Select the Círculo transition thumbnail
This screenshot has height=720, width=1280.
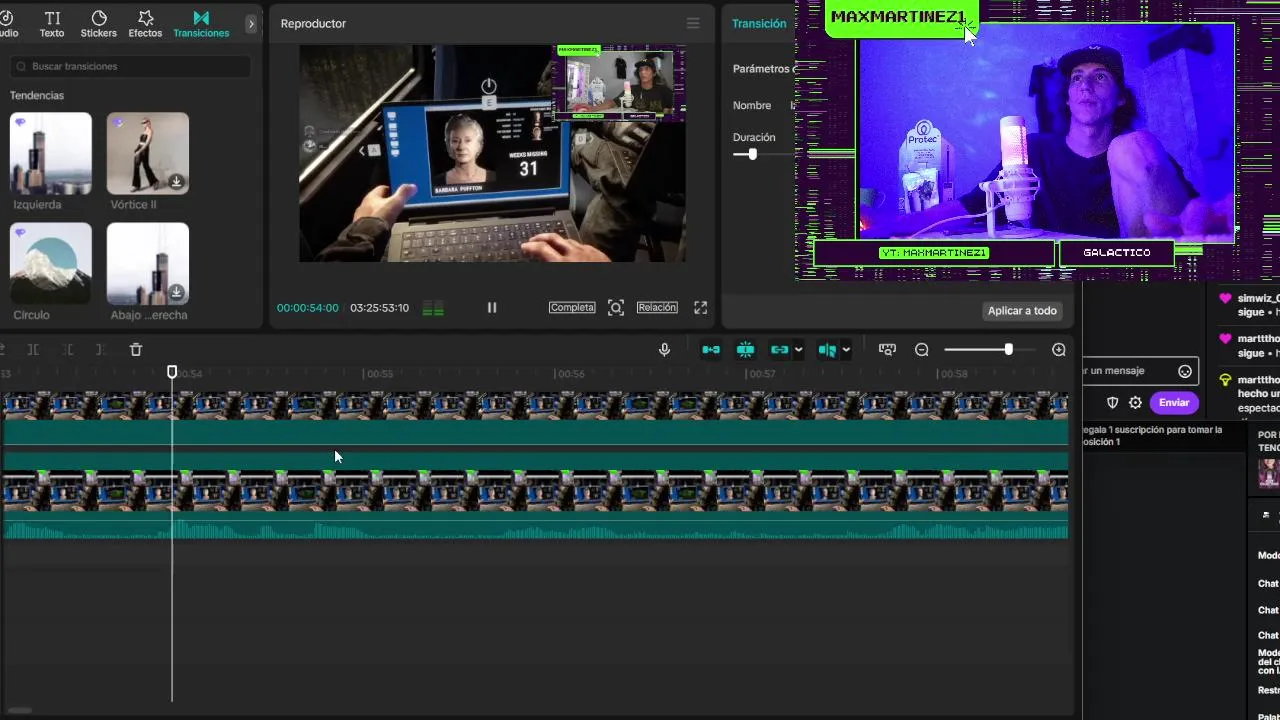[50, 264]
